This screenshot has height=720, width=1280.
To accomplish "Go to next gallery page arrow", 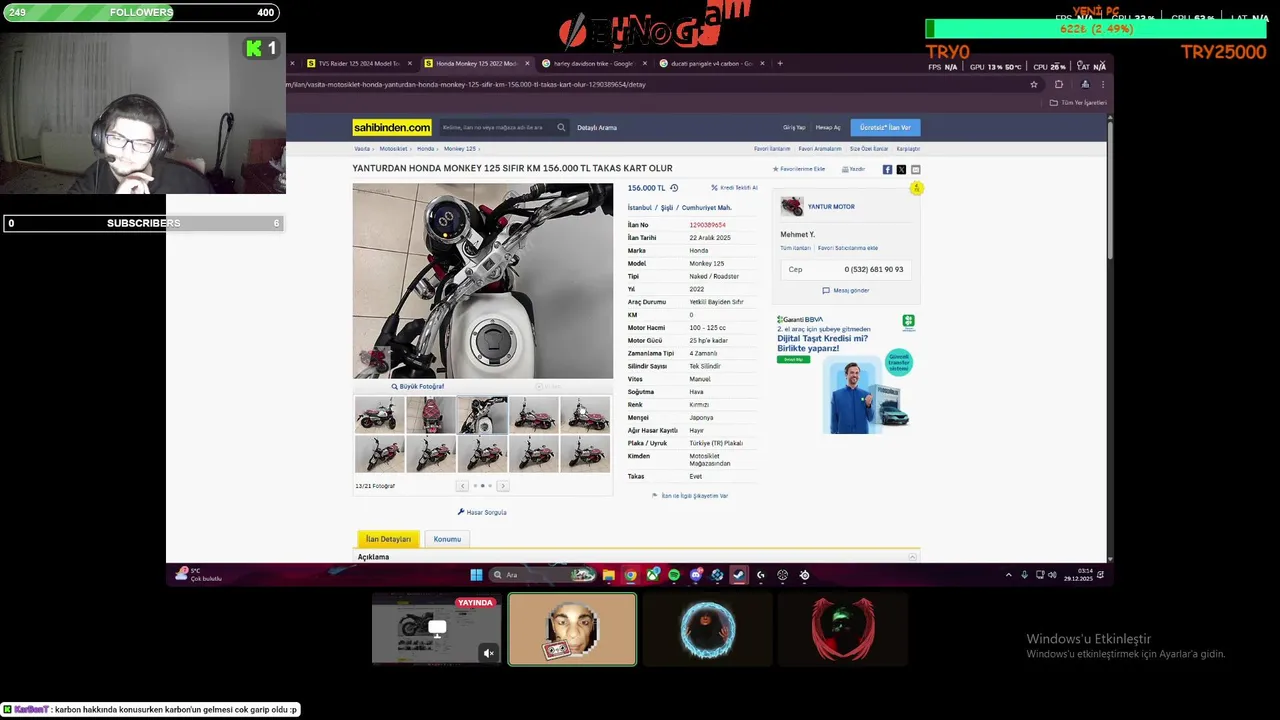I will [502, 486].
